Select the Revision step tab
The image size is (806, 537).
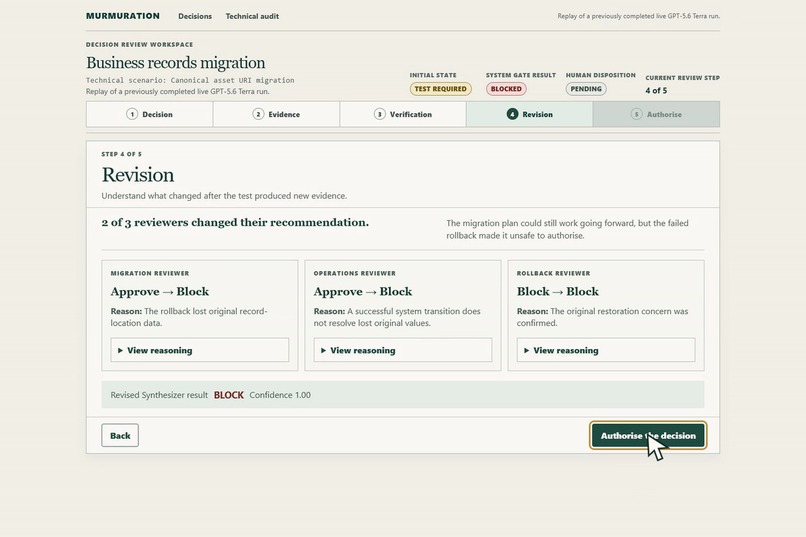click(529, 114)
